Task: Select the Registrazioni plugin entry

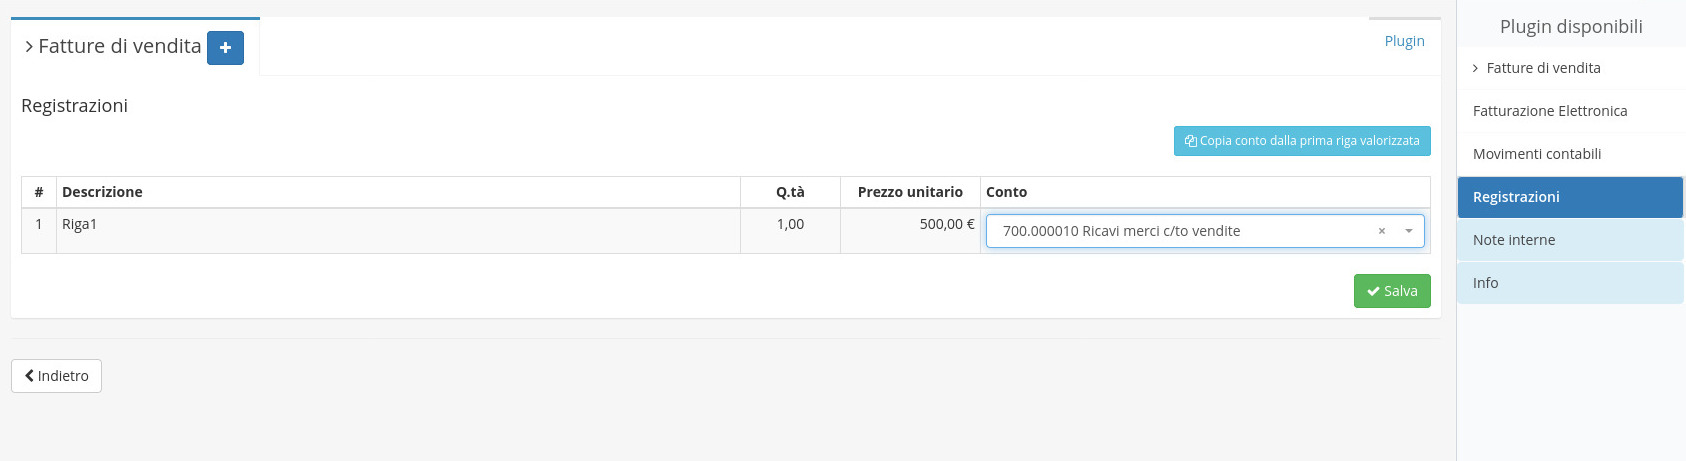Action: (1570, 197)
